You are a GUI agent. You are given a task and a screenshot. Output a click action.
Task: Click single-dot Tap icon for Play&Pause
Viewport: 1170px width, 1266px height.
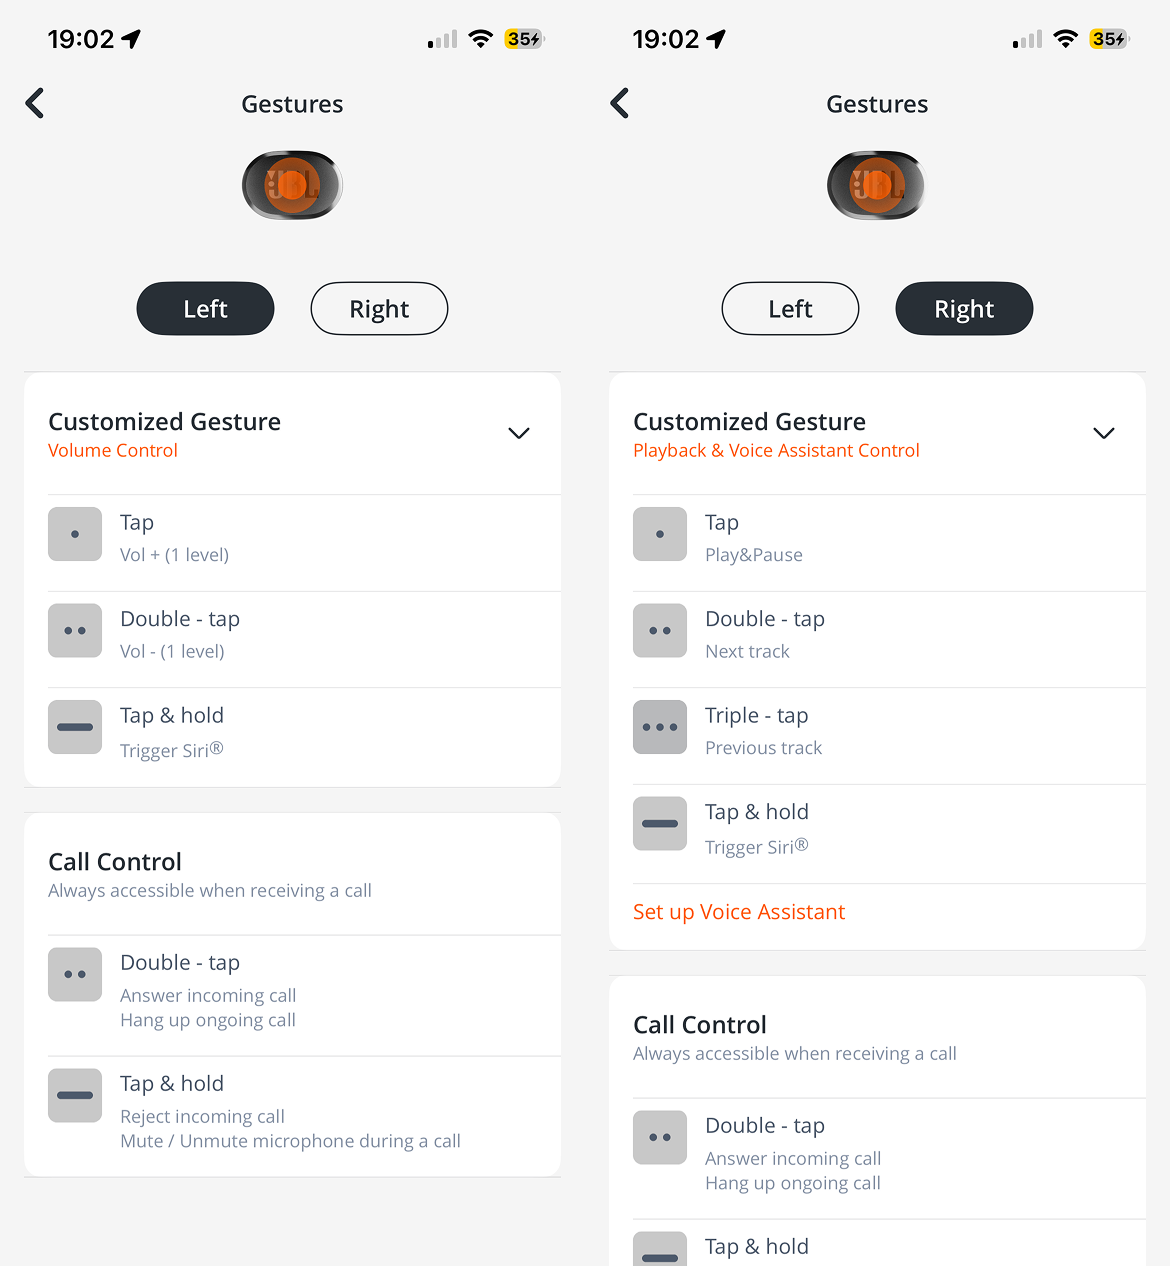coord(660,534)
